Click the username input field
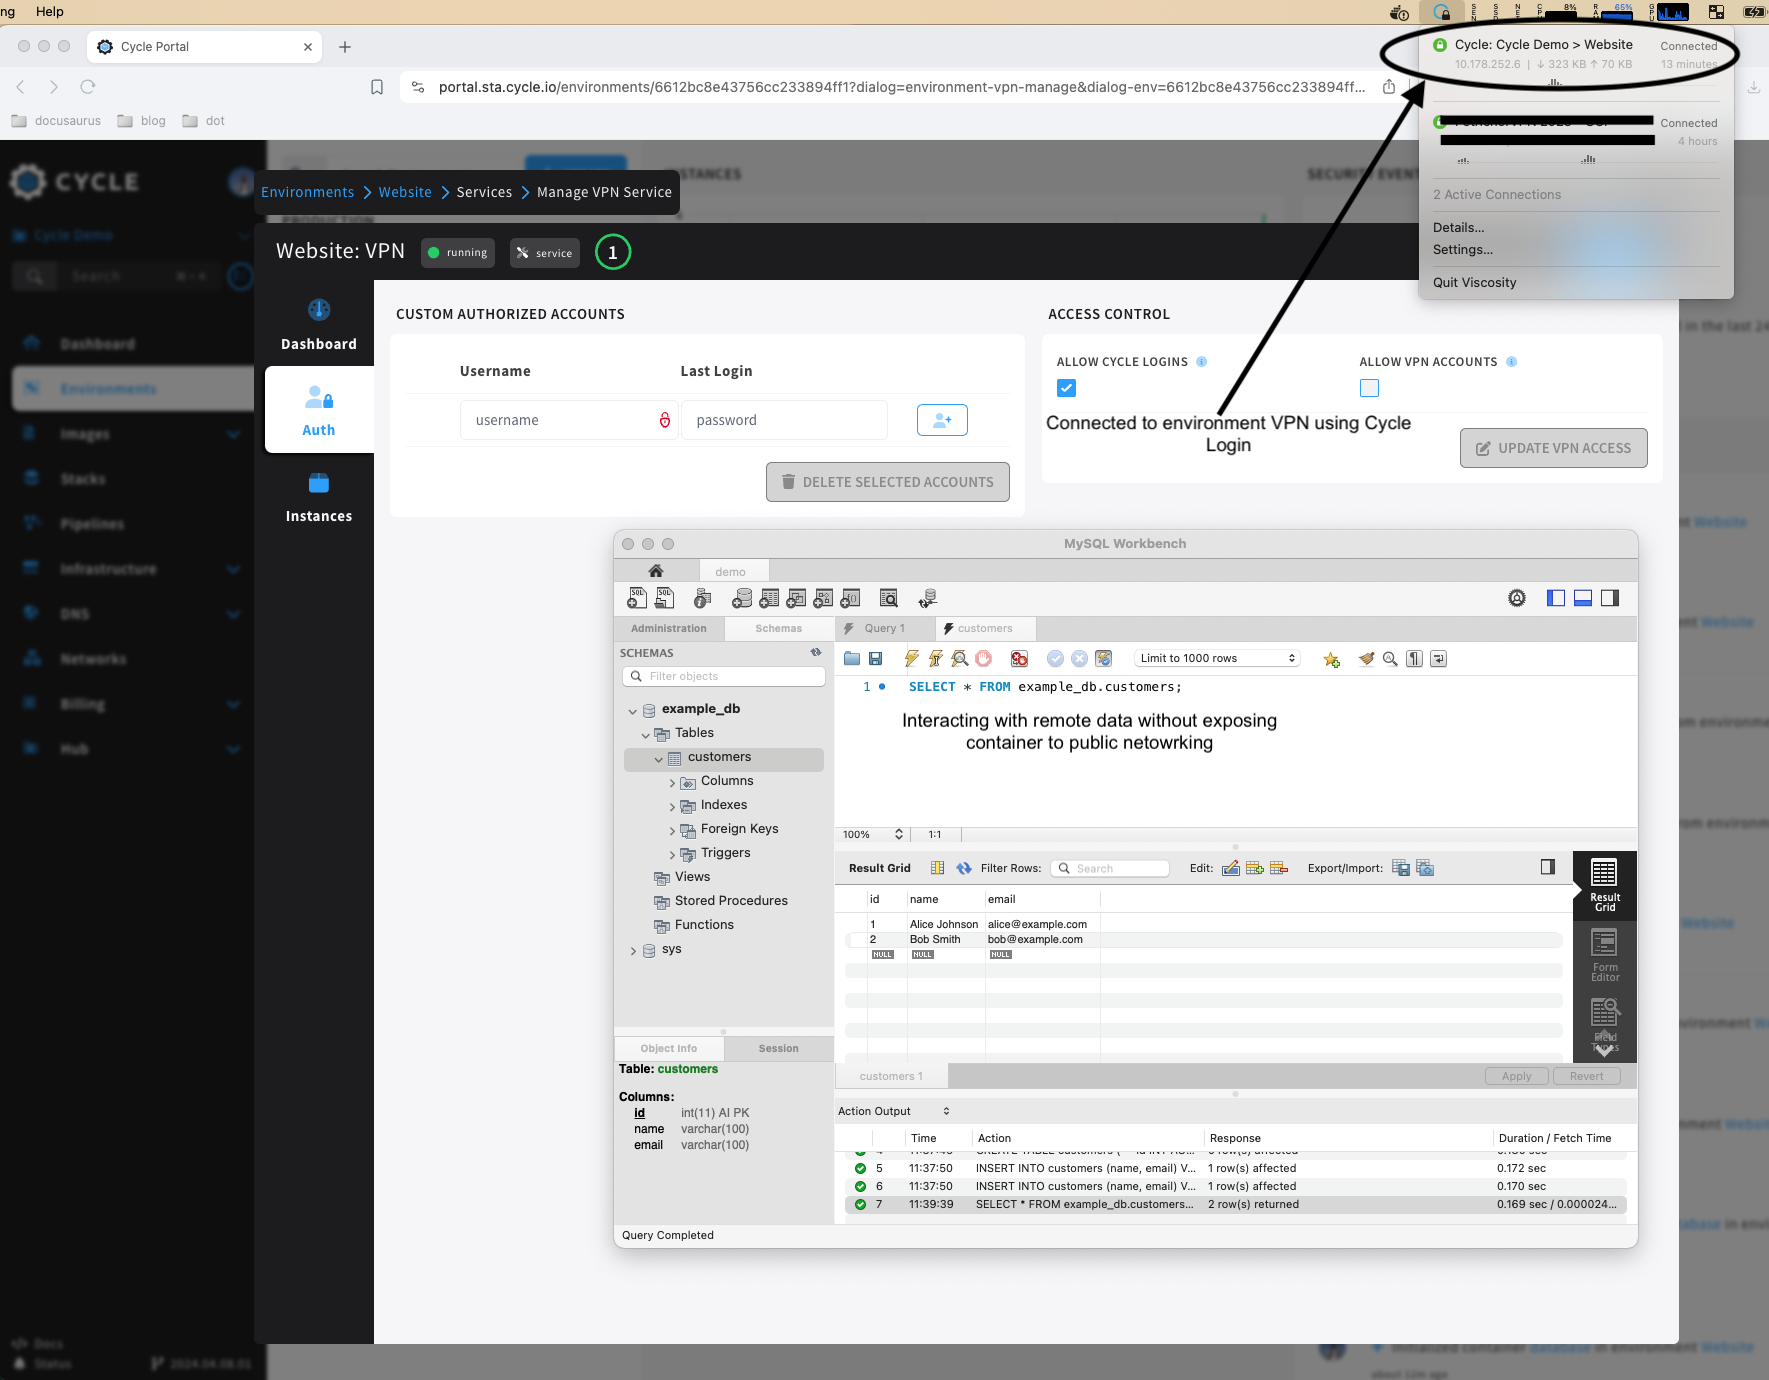This screenshot has width=1769, height=1380. click(x=569, y=420)
